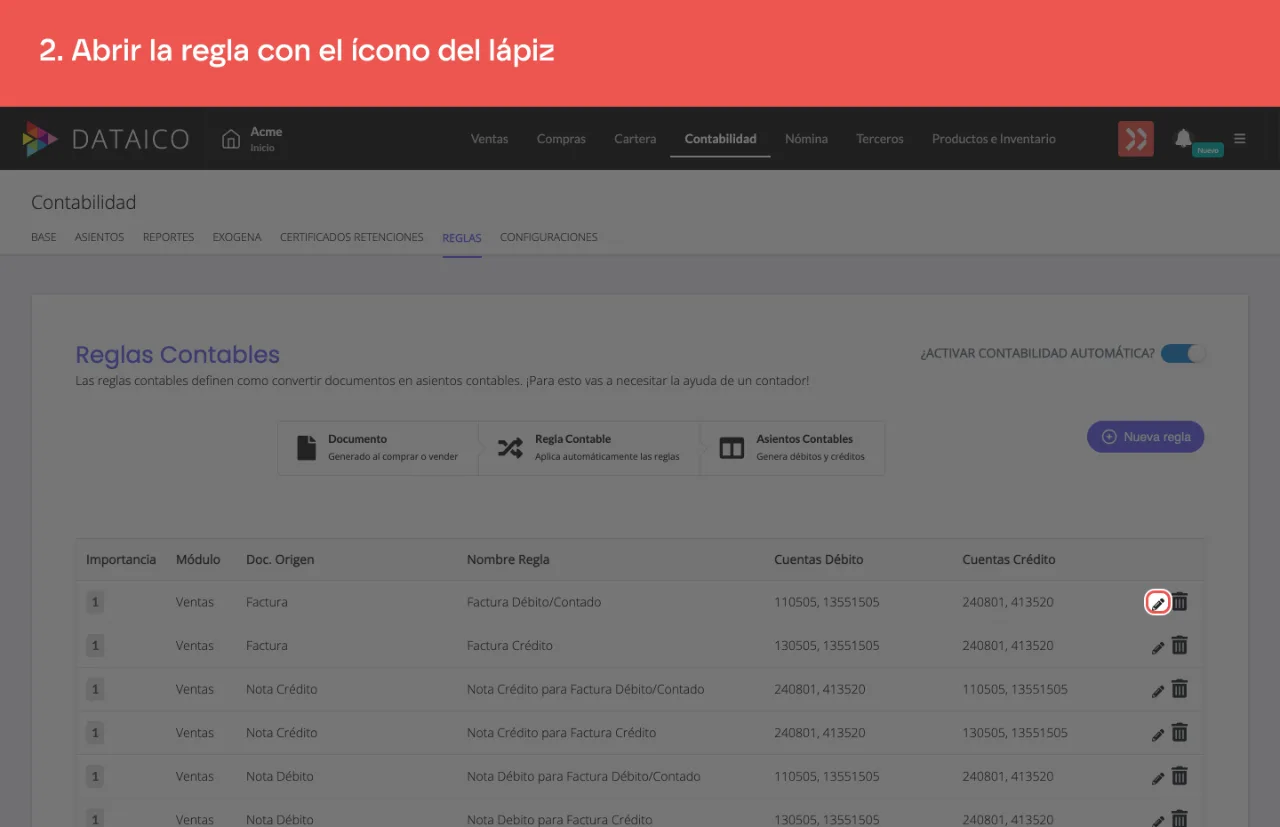Click the Regla Contable step box
This screenshot has width=1280, height=827.
[590, 447]
